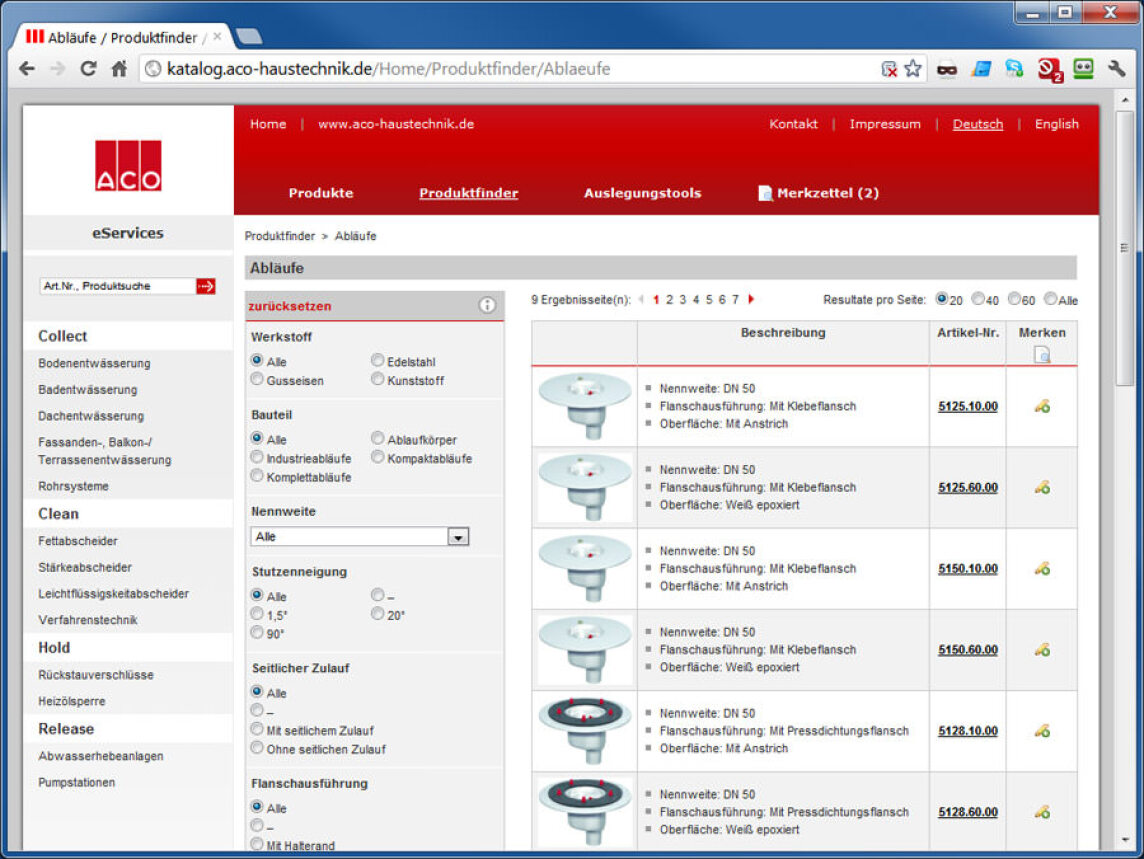Image resolution: width=1144 pixels, height=859 pixels.
Task: Click the green robot face extension icon
Action: [1083, 69]
